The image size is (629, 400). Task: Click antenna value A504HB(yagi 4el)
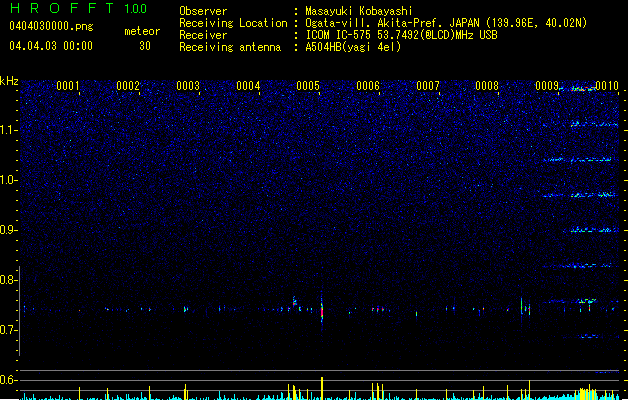click(353, 47)
